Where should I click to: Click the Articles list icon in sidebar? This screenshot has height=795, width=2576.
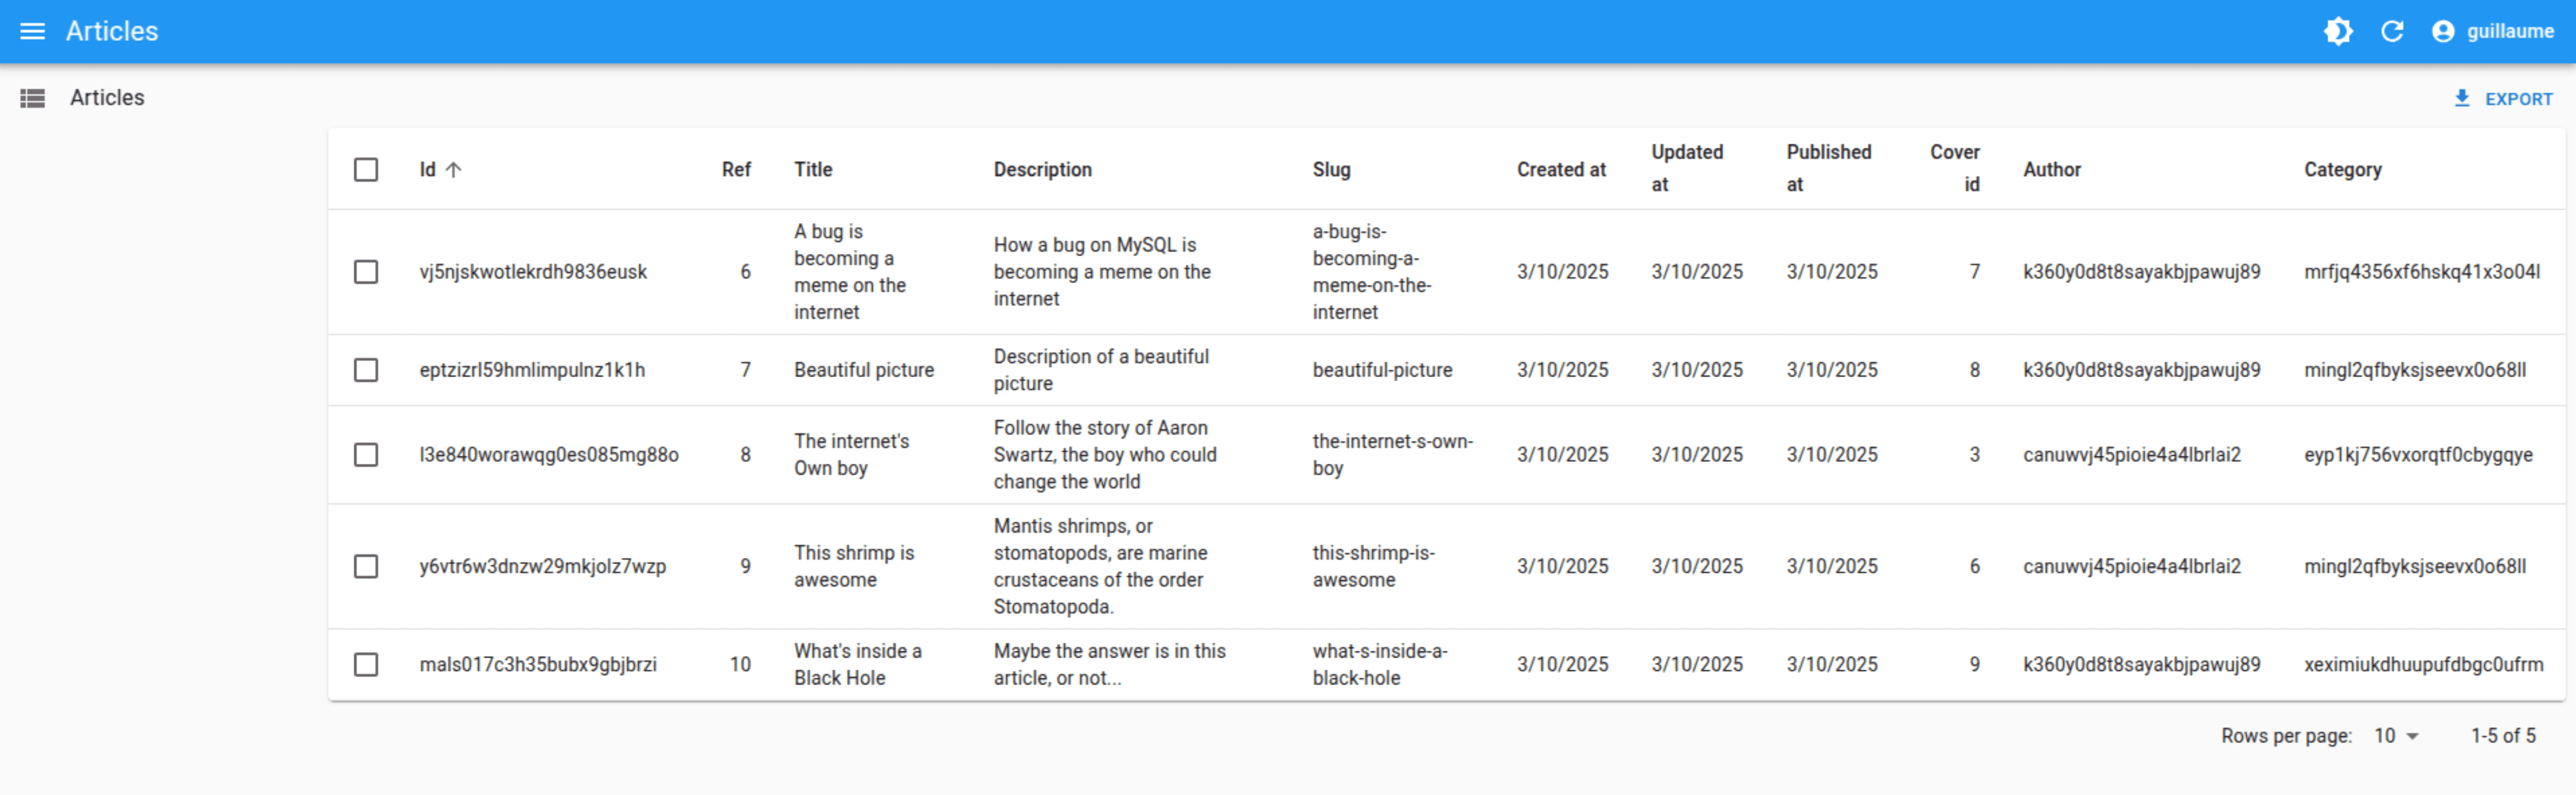point(32,98)
